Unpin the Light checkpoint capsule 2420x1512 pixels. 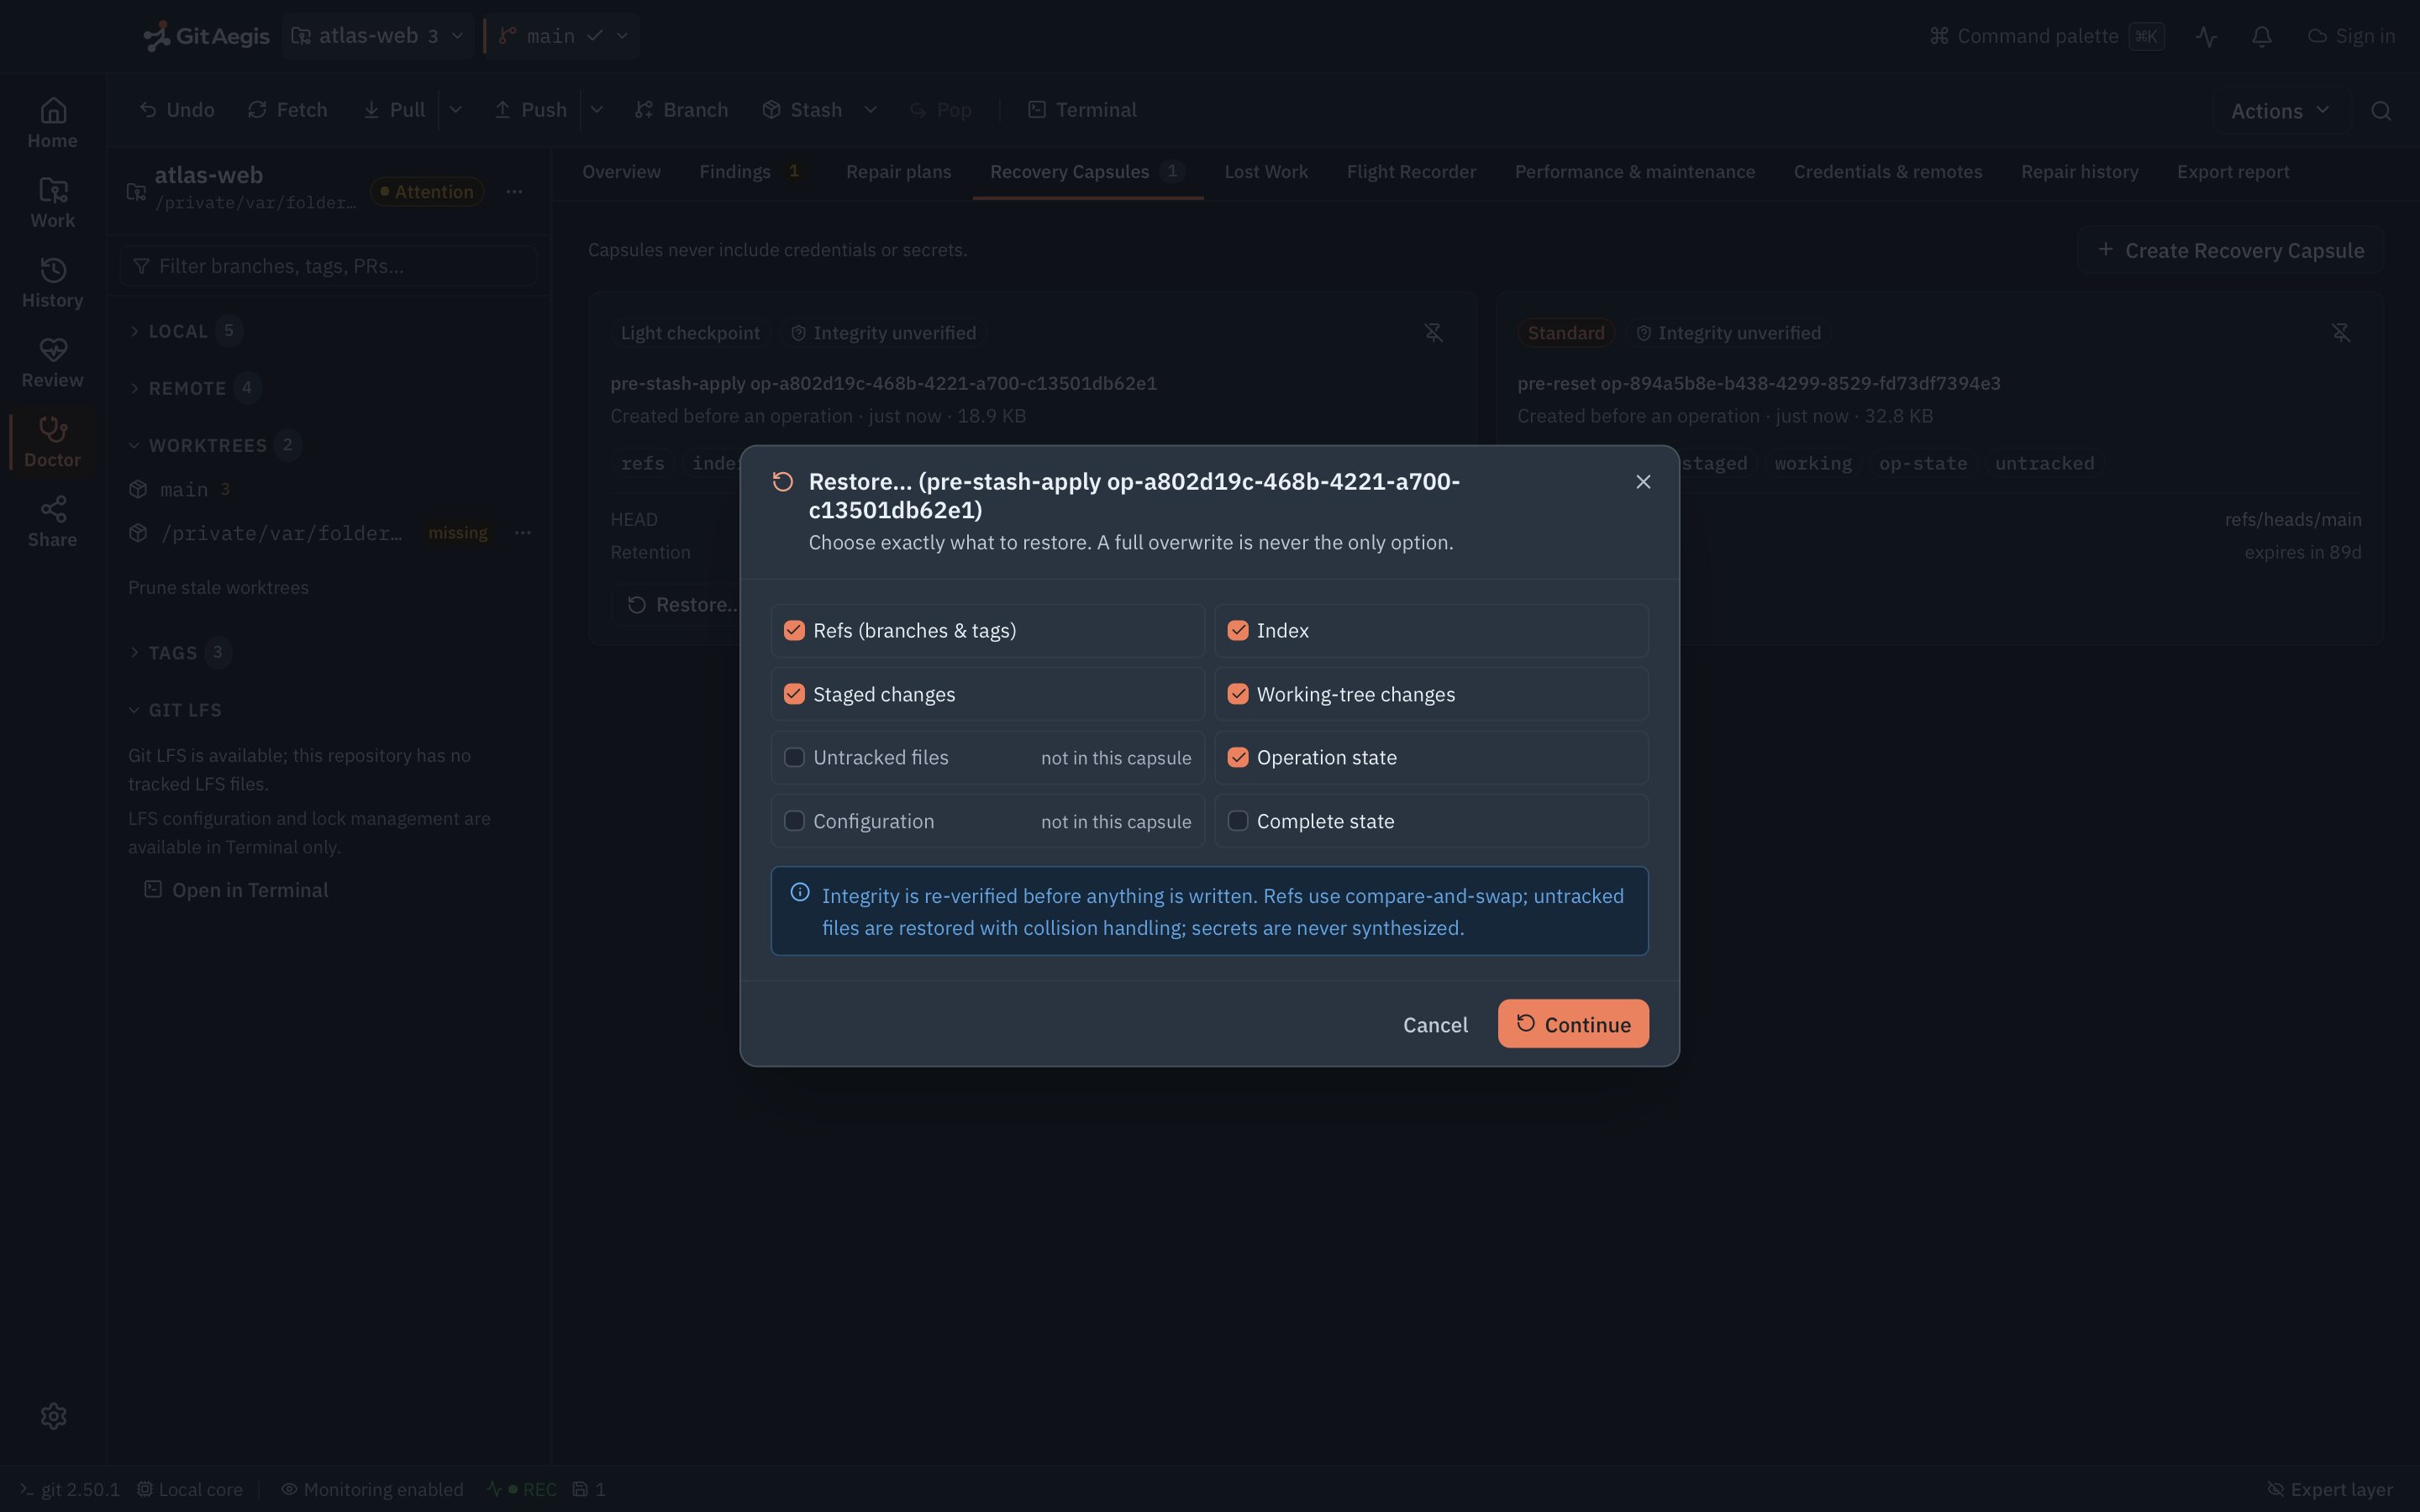[x=1433, y=333]
